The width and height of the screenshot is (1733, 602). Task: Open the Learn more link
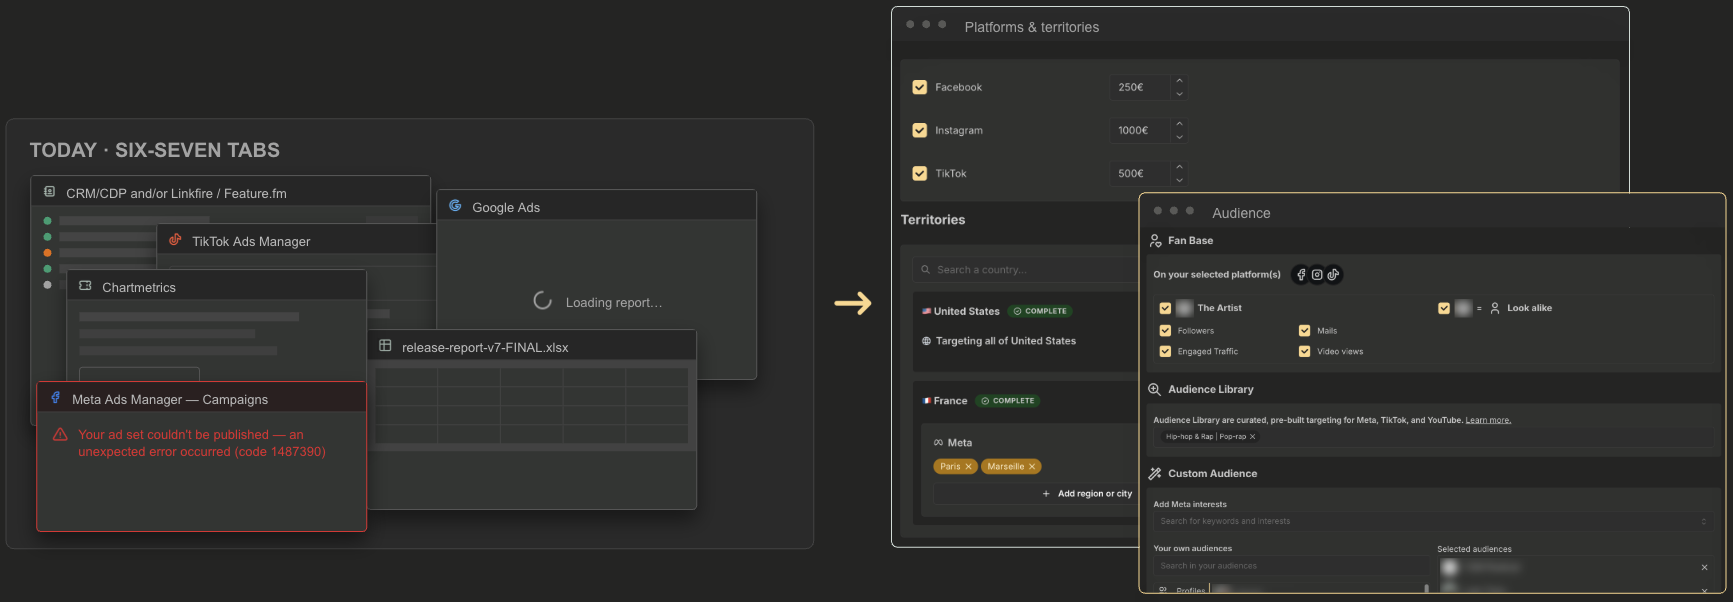[1488, 420]
